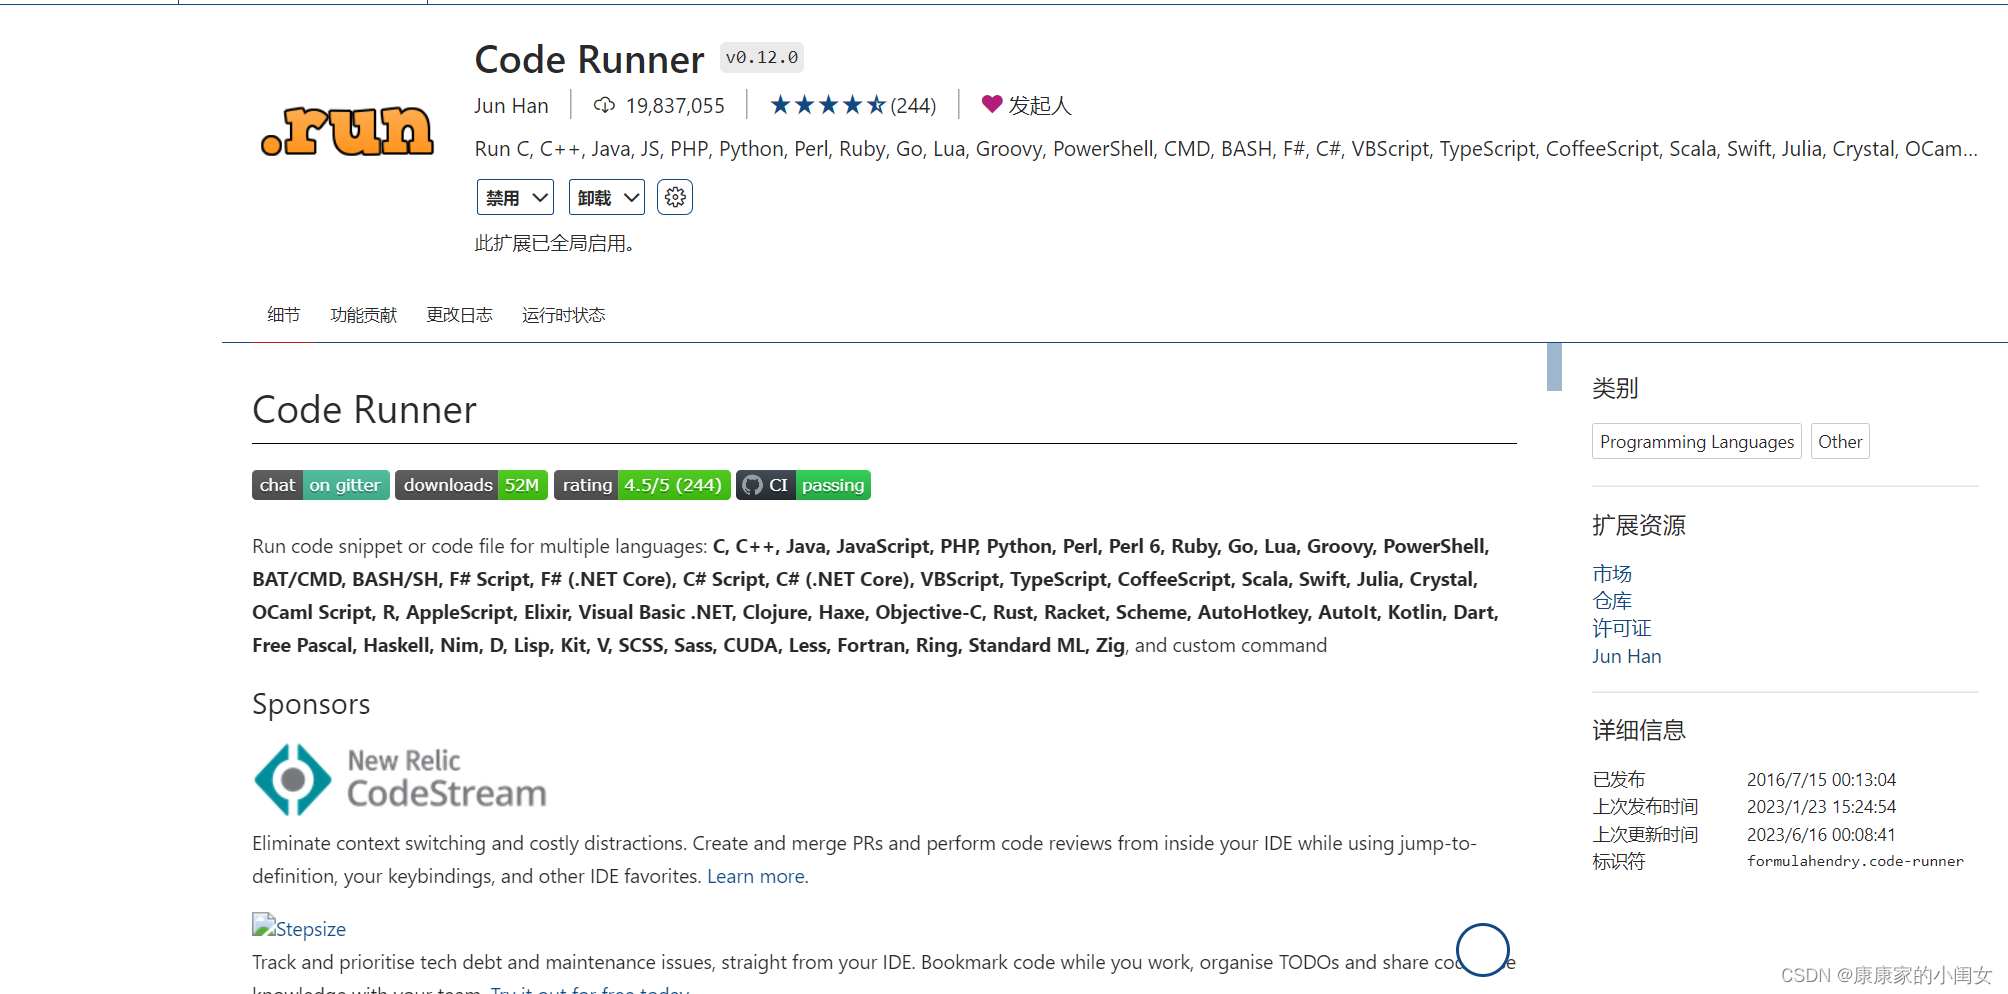The width and height of the screenshot is (2008, 994).
Task: Click the 'chat on gitter' badge
Action: pos(320,485)
